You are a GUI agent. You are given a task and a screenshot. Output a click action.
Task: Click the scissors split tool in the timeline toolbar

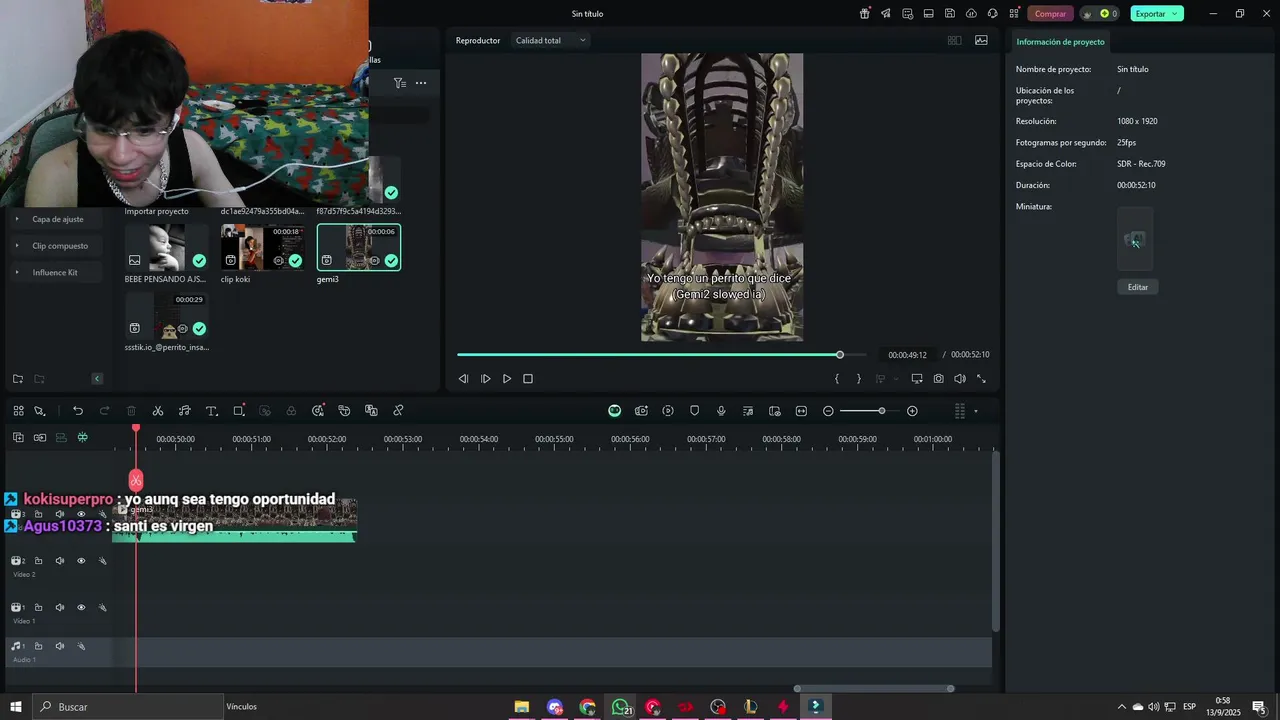(x=158, y=411)
